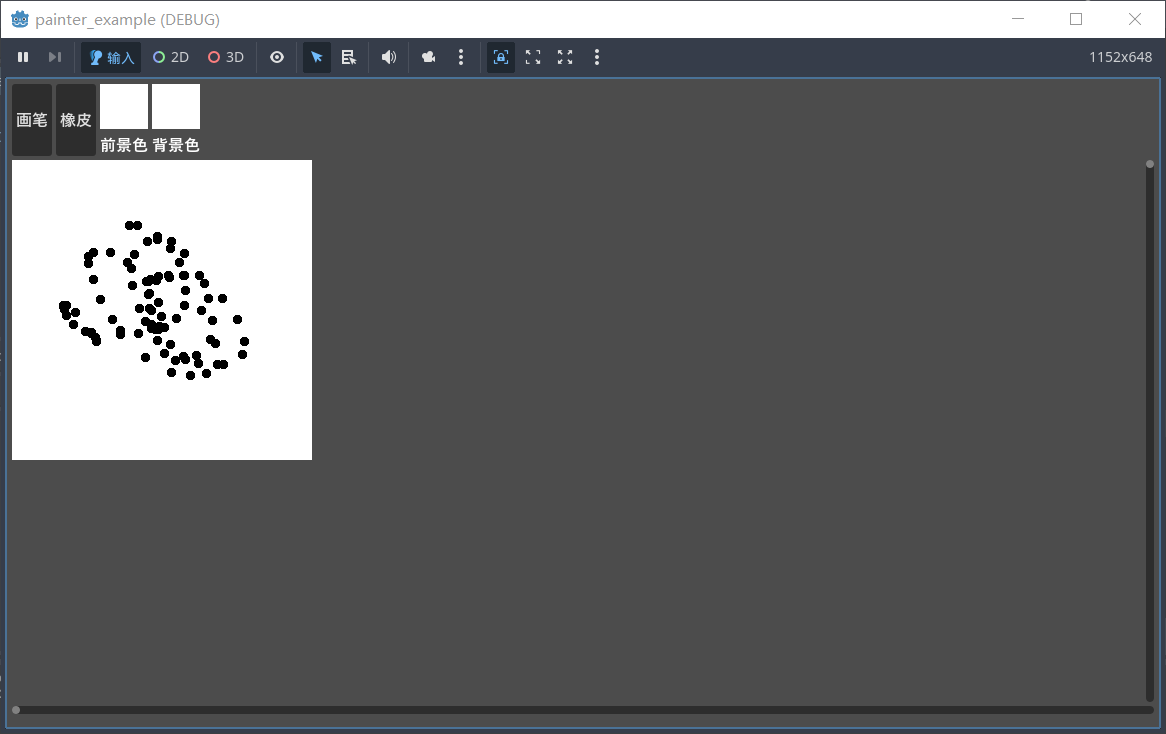
Task: Open camera options three-dot menu
Action: [x=461, y=57]
